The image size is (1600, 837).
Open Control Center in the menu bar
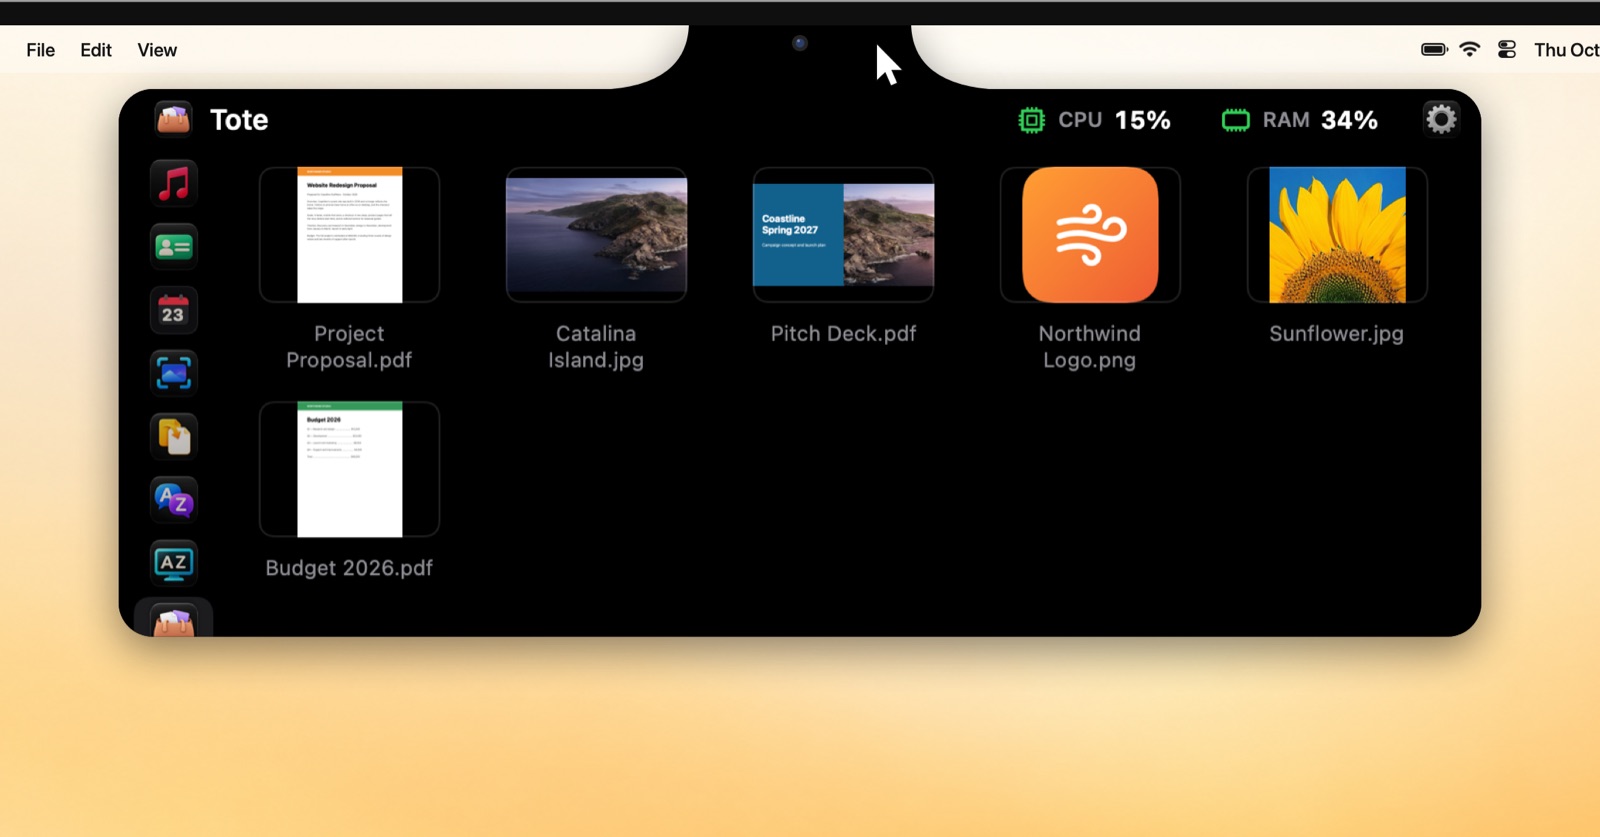[x=1507, y=49]
